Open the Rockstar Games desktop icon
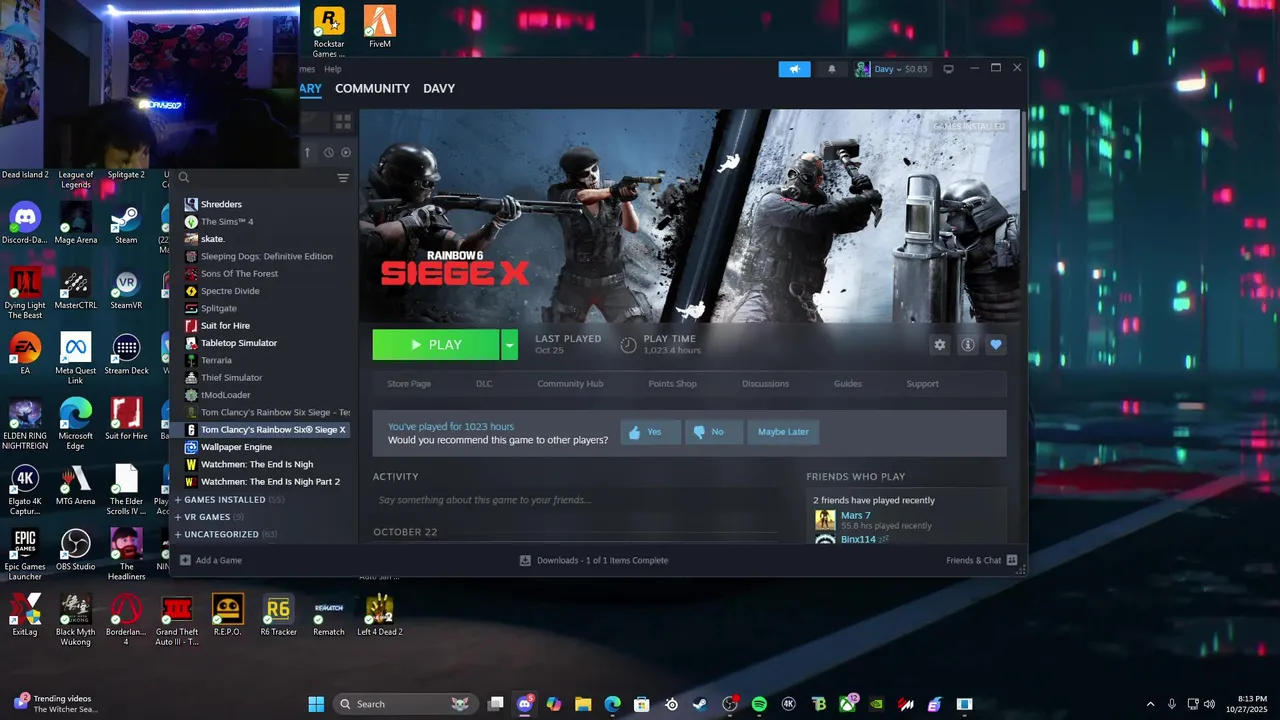1280x720 pixels. [x=329, y=32]
